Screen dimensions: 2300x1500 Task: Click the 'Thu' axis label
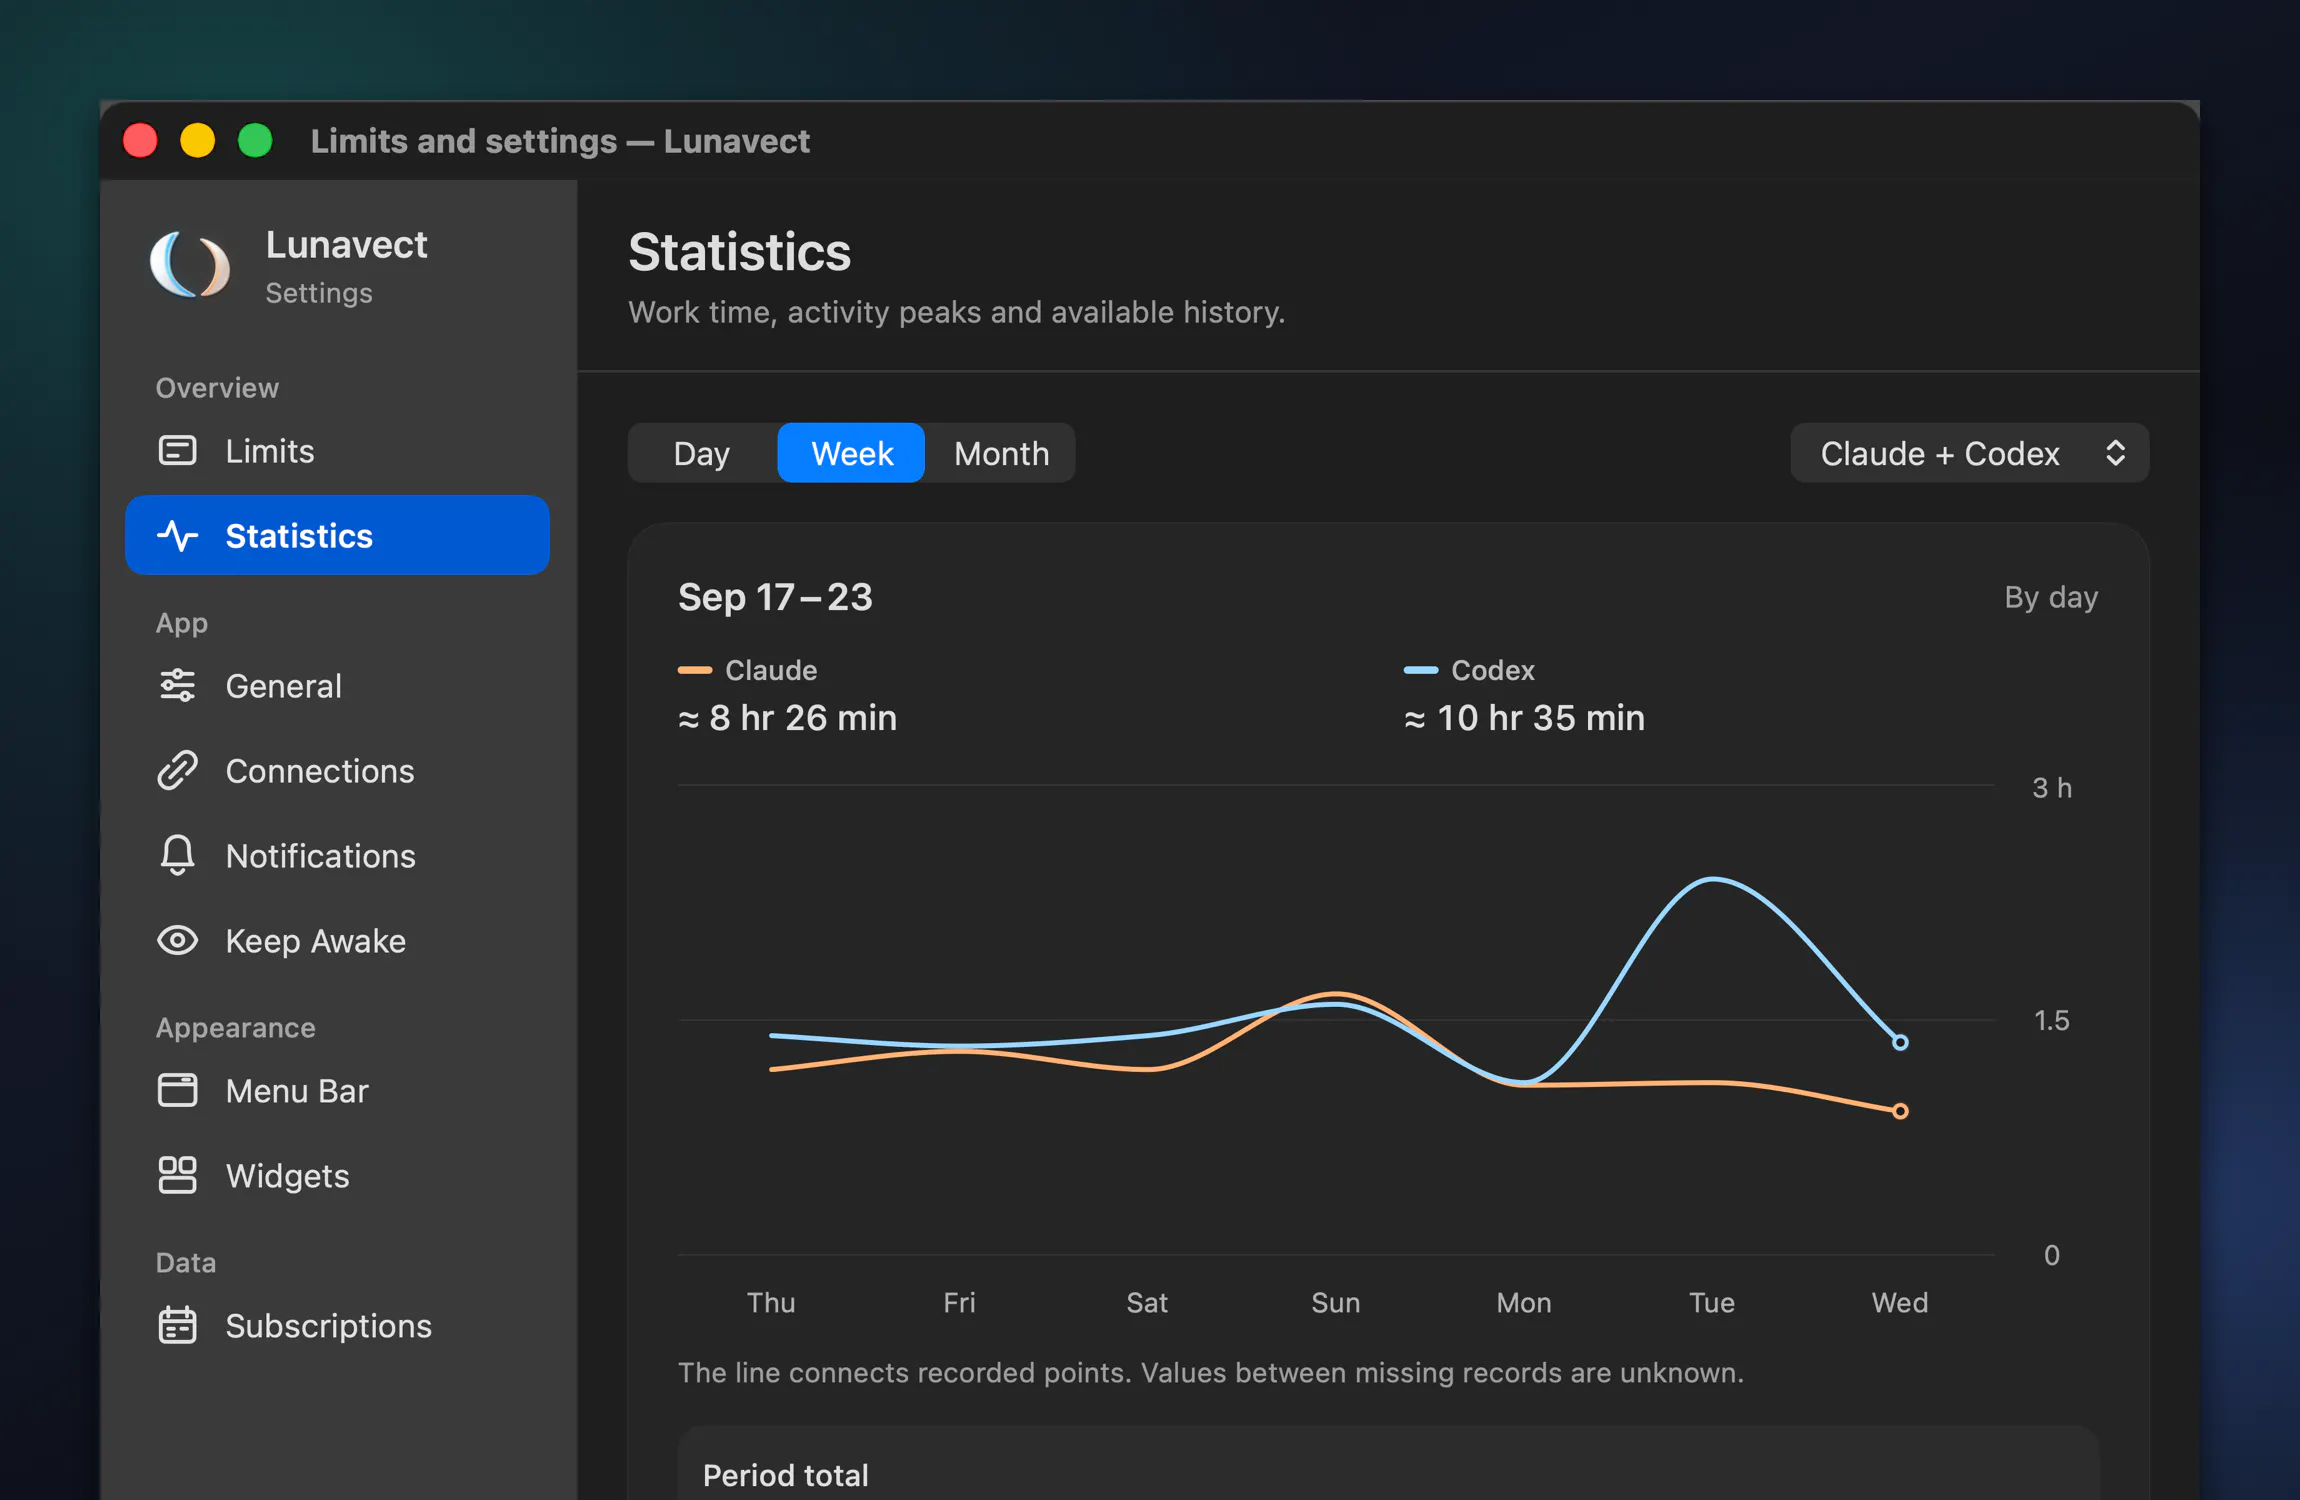click(x=771, y=1302)
